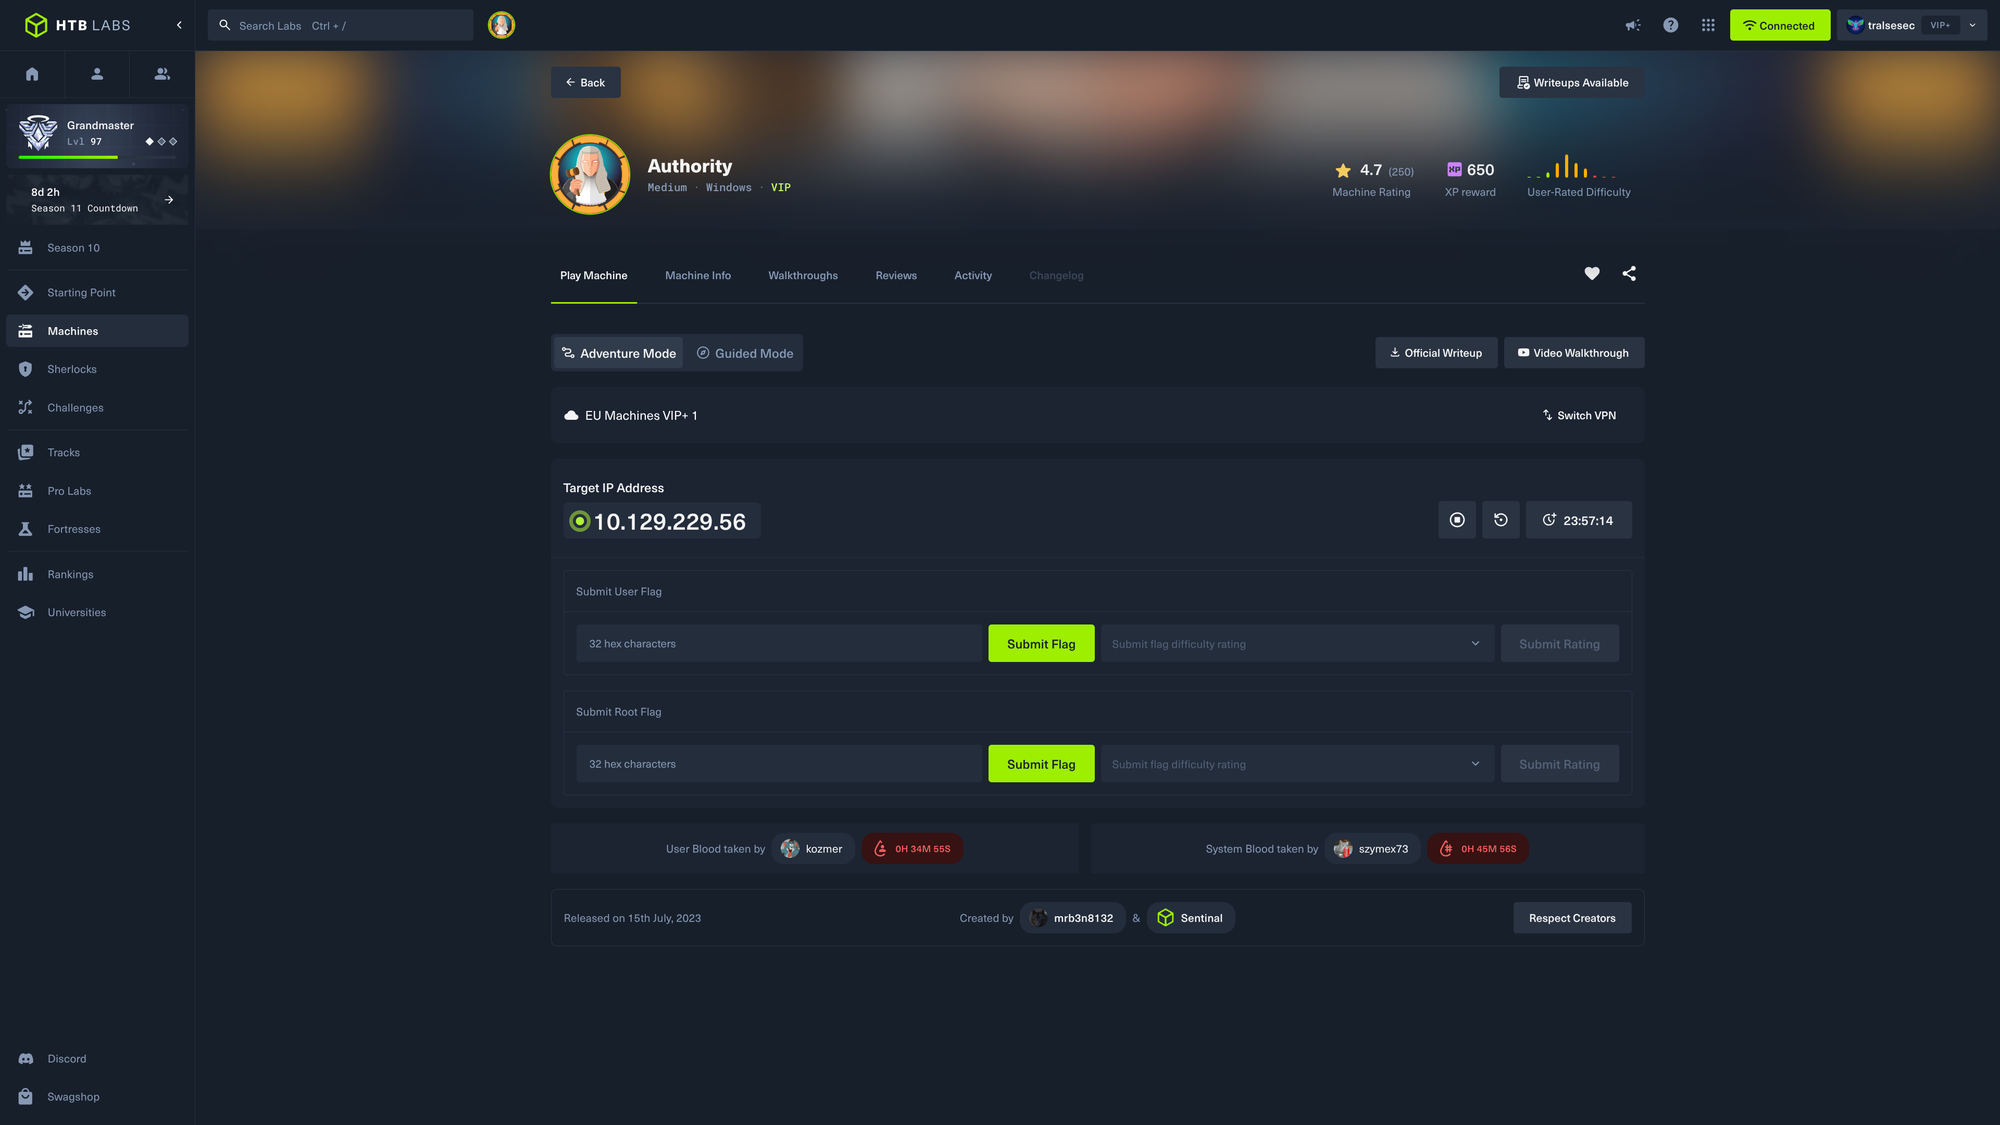2000x1125 pixels.
Task: Submit rating for user flag
Action: click(1559, 644)
